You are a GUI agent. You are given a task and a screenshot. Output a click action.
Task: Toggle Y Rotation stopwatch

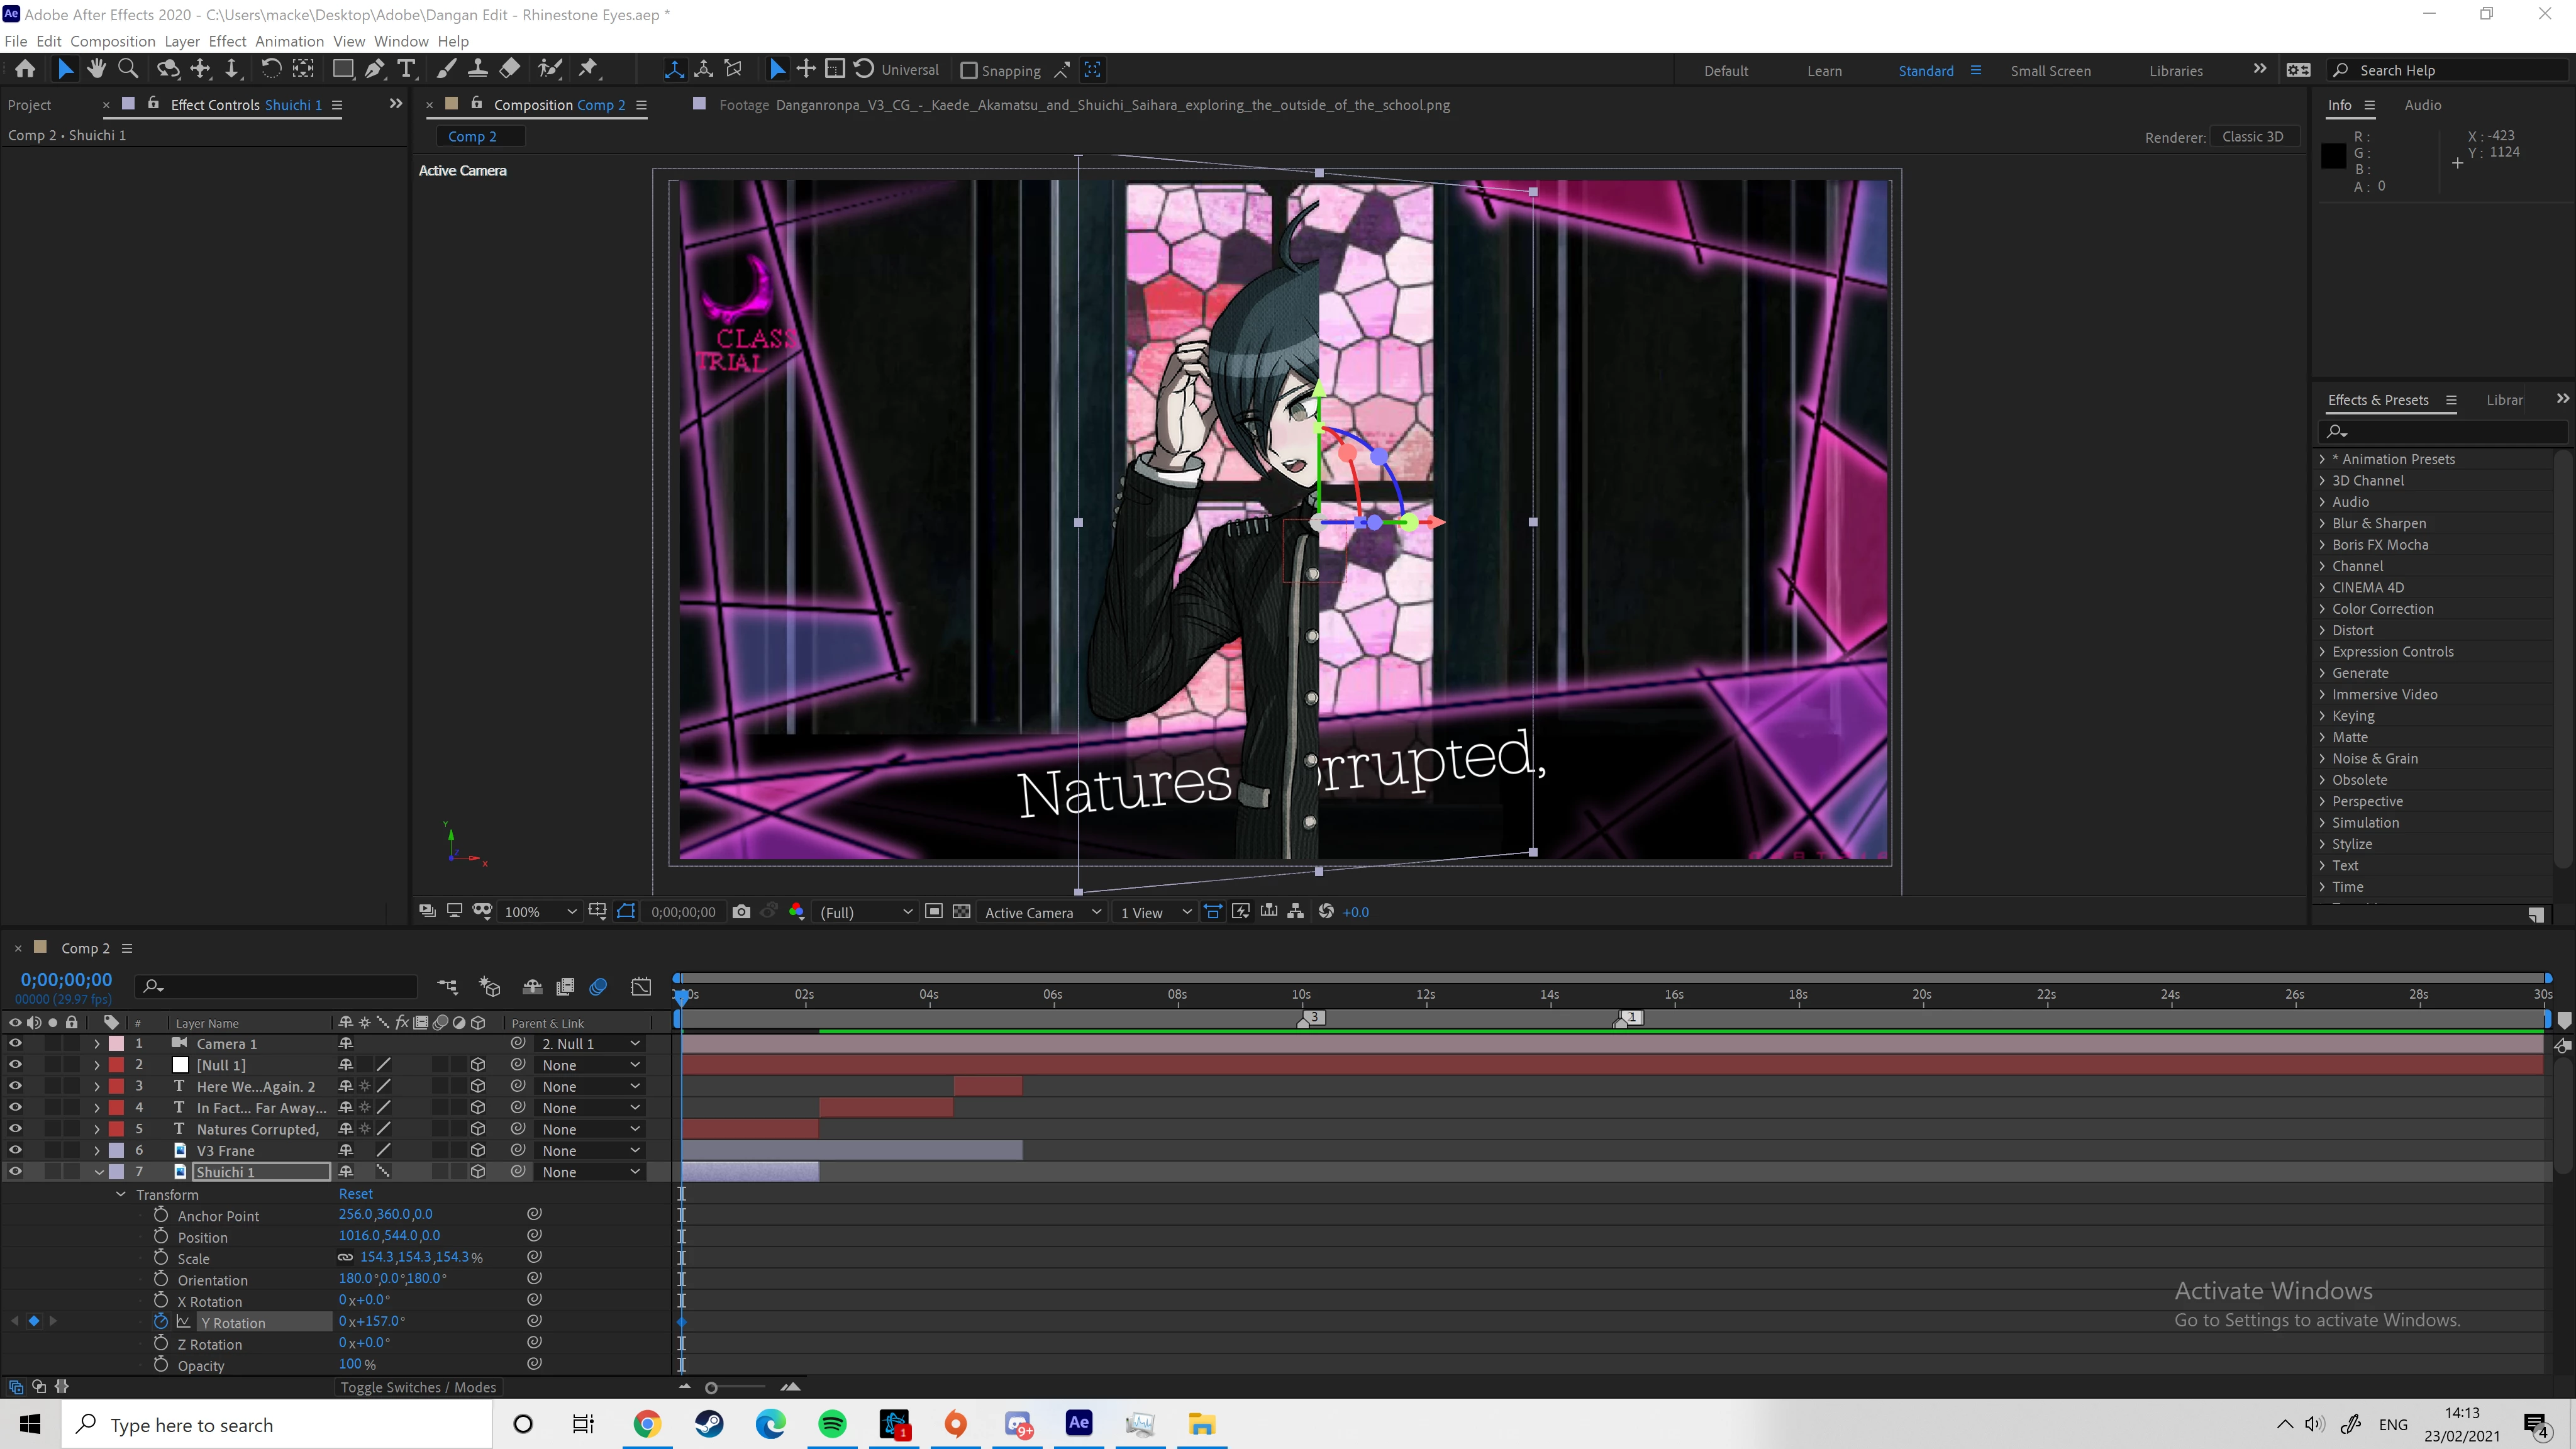(x=161, y=1321)
